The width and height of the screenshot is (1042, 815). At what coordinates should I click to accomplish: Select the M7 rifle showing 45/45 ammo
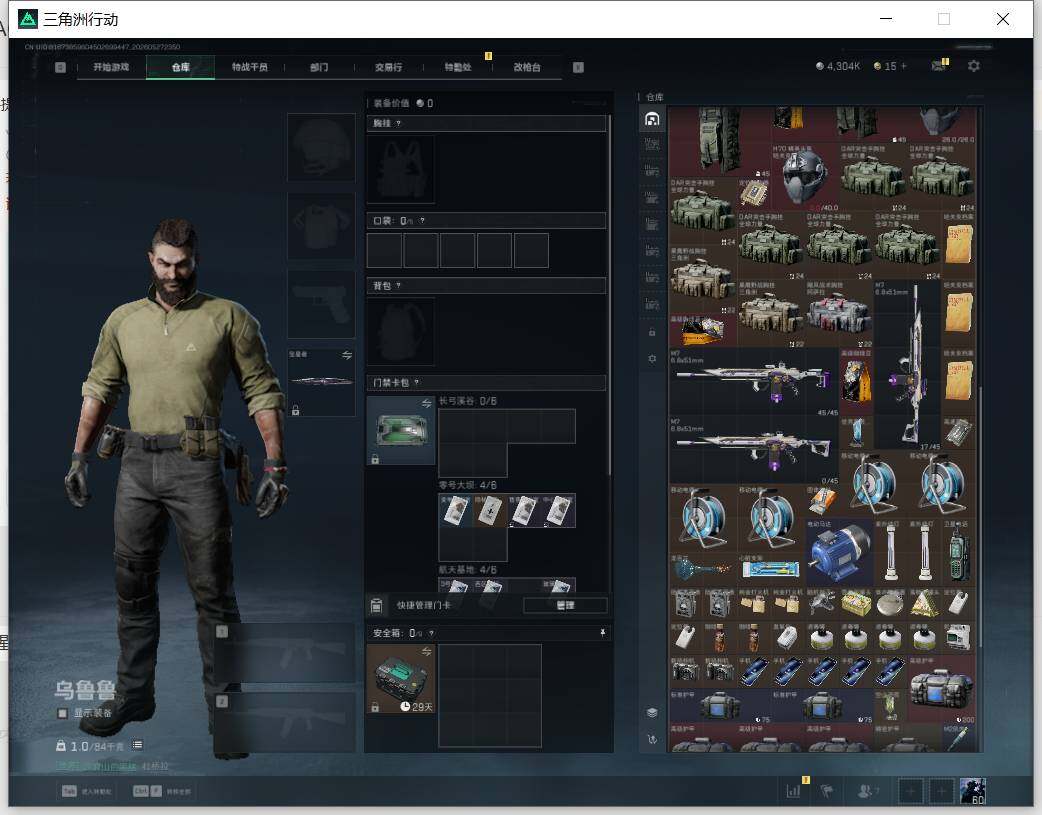[754, 382]
